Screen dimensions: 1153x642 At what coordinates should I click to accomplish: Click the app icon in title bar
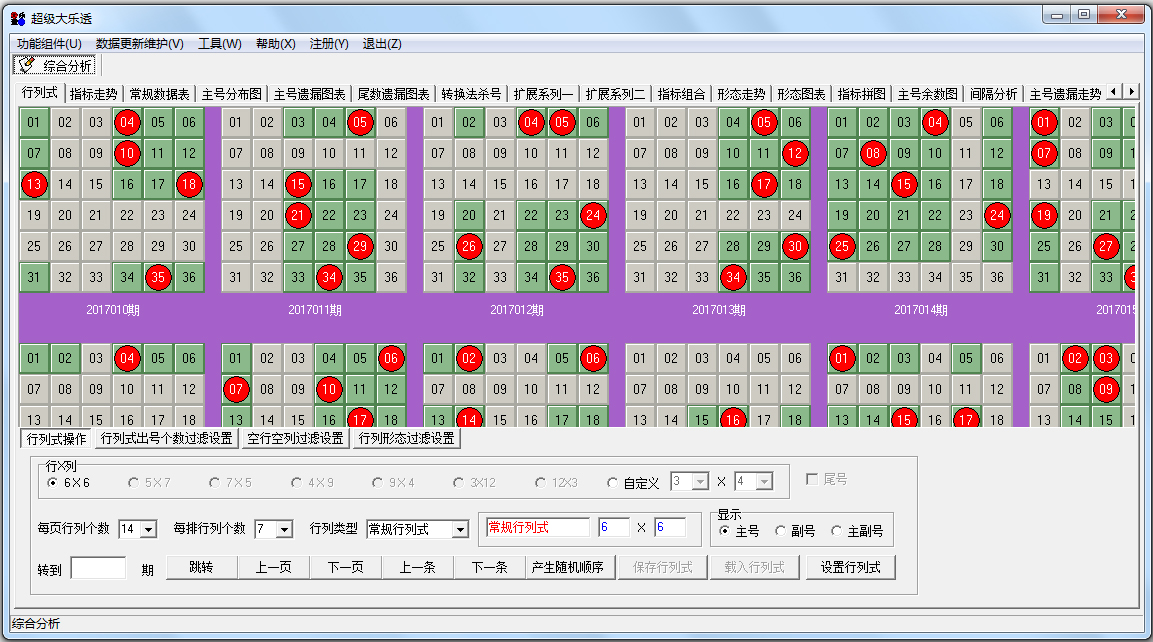[18, 18]
